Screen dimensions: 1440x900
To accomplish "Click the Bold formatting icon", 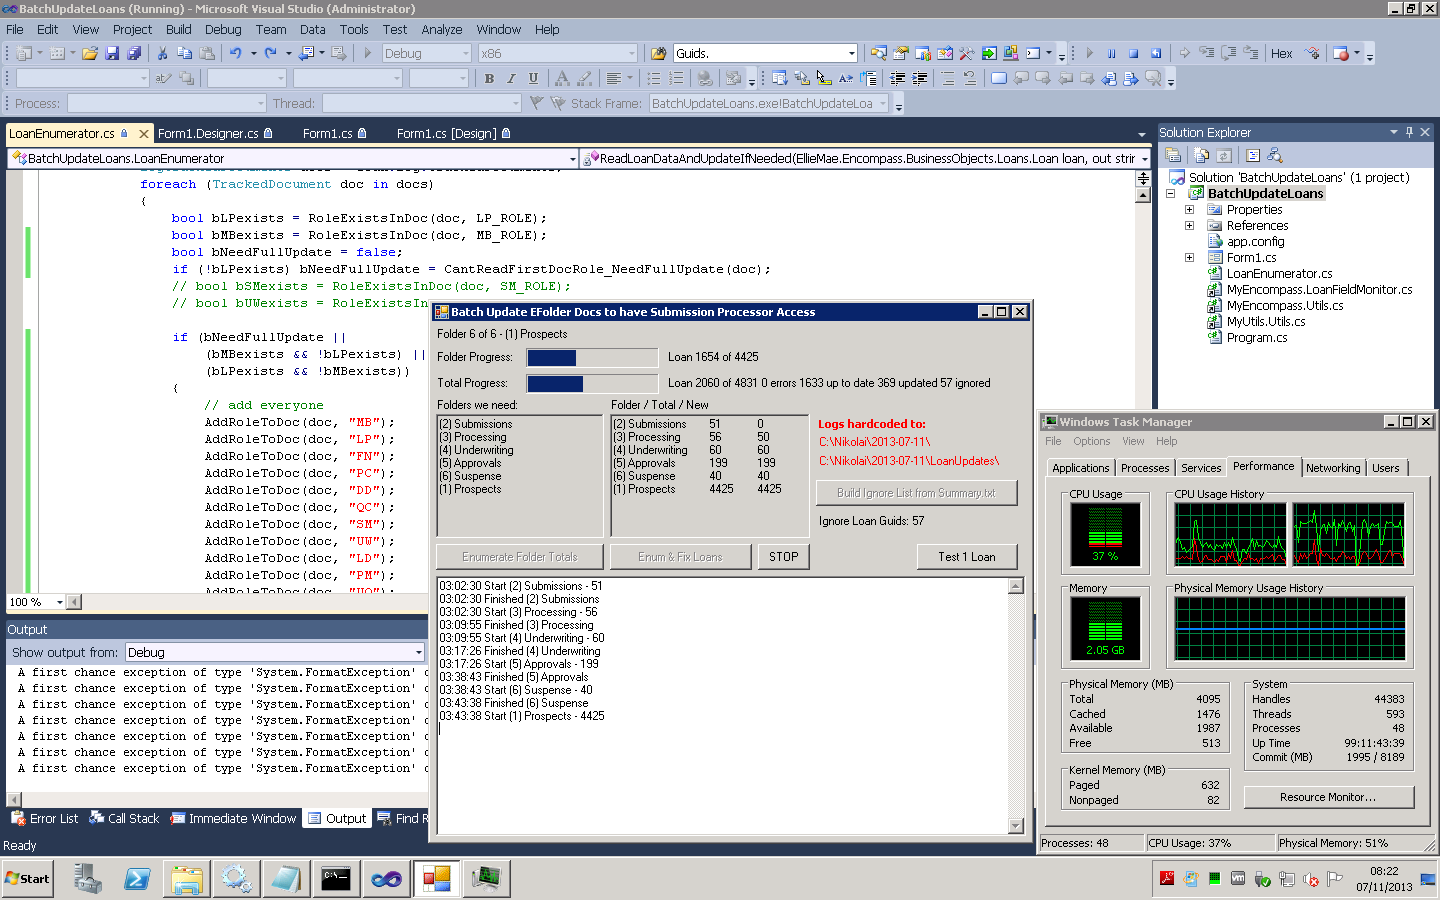I will point(489,78).
